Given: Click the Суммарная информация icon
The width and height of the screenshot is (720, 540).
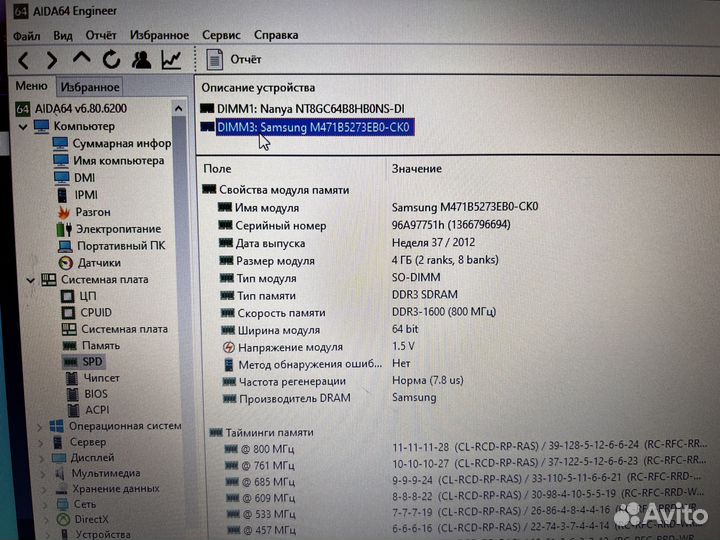Looking at the screenshot, I should pos(60,144).
